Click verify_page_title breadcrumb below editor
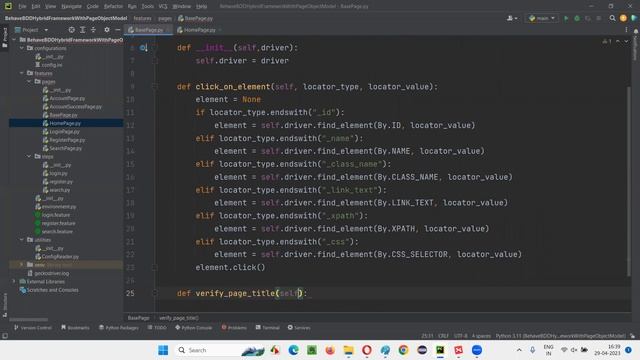Image resolution: width=640 pixels, height=360 pixels. 179,318
